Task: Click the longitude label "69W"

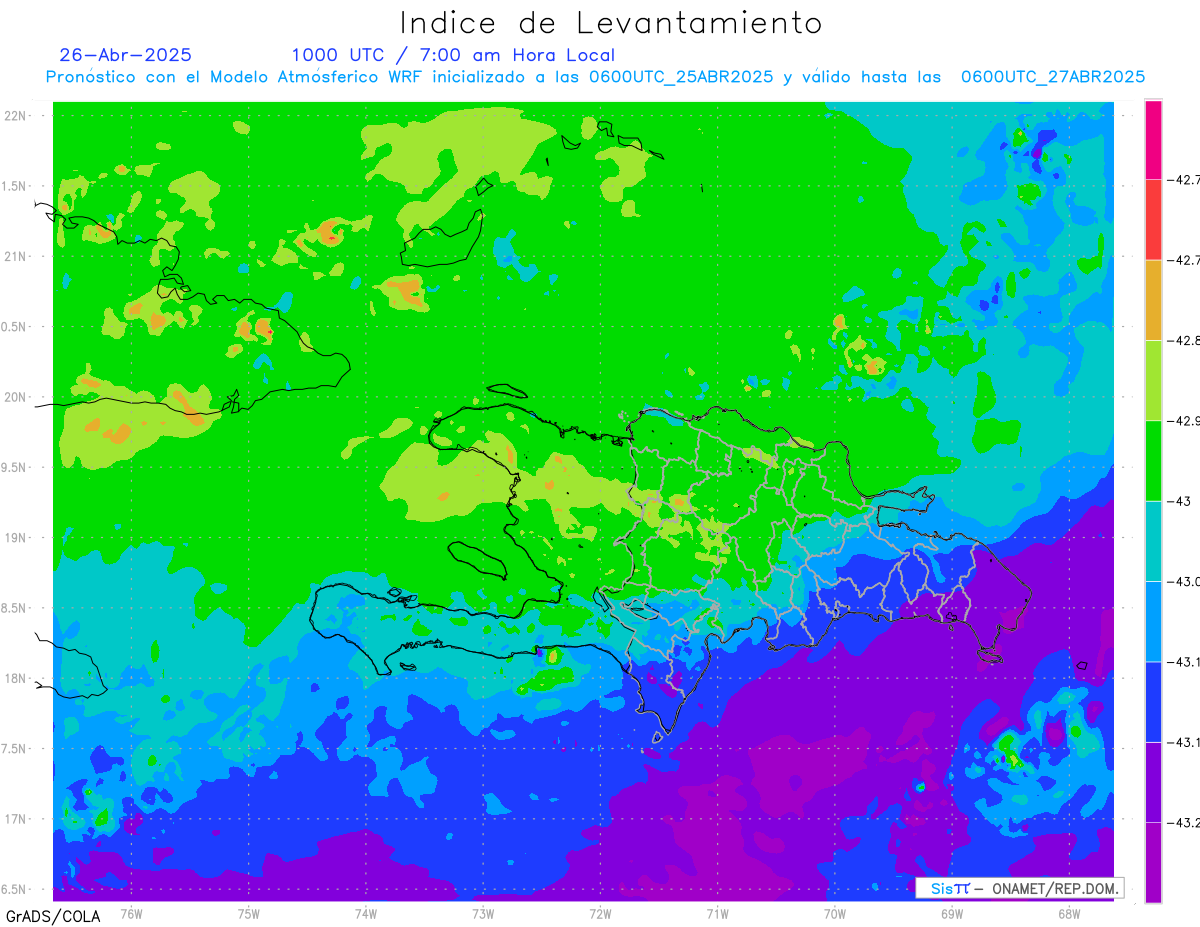Action: point(952,913)
